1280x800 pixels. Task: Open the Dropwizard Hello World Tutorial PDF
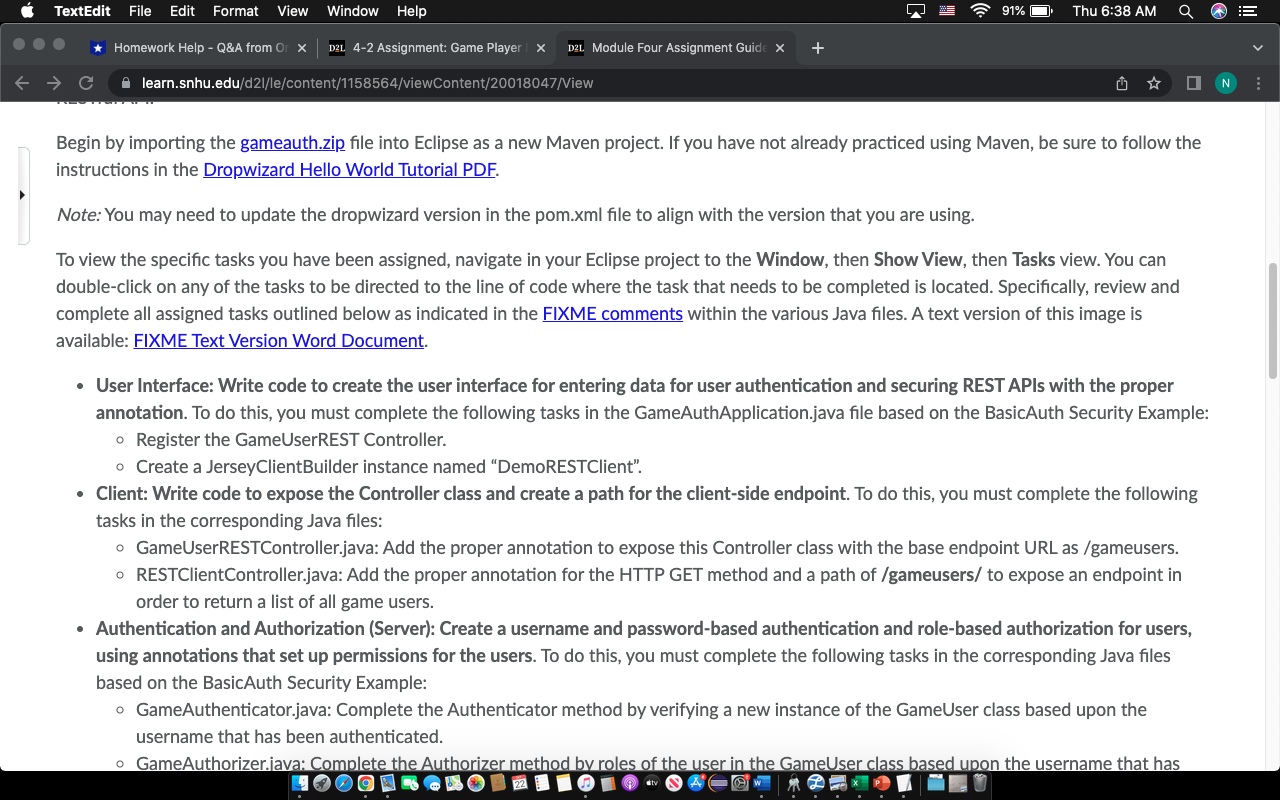349,169
